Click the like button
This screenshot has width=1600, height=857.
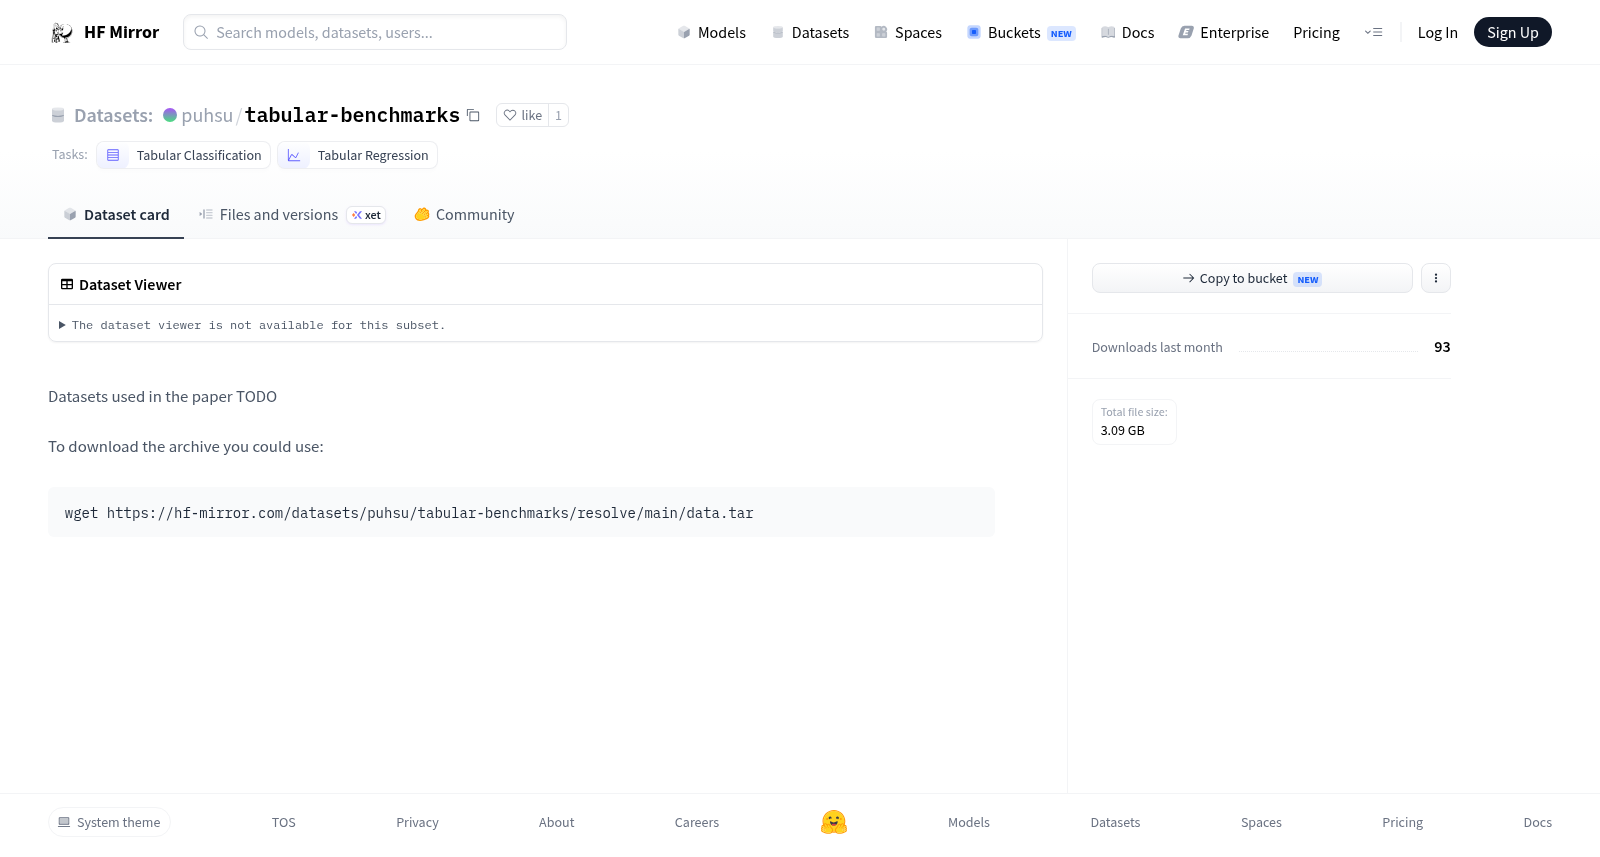(523, 115)
